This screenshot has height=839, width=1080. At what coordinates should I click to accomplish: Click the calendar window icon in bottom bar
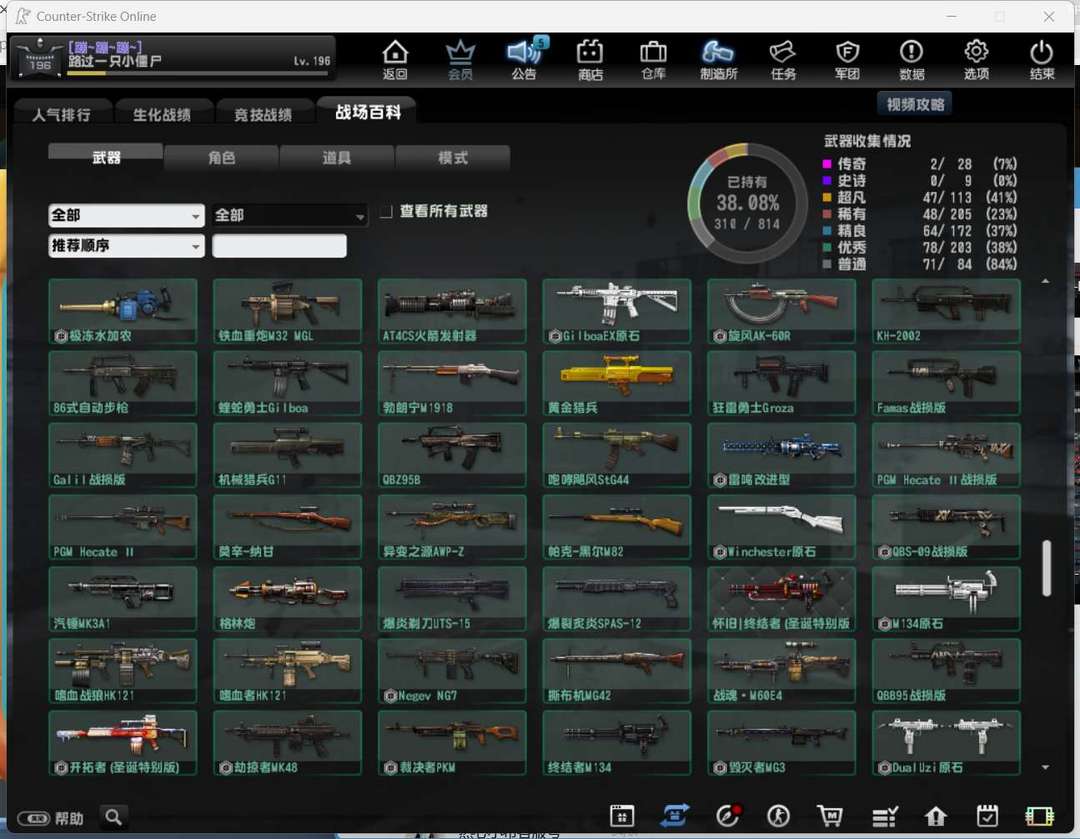tap(622, 816)
